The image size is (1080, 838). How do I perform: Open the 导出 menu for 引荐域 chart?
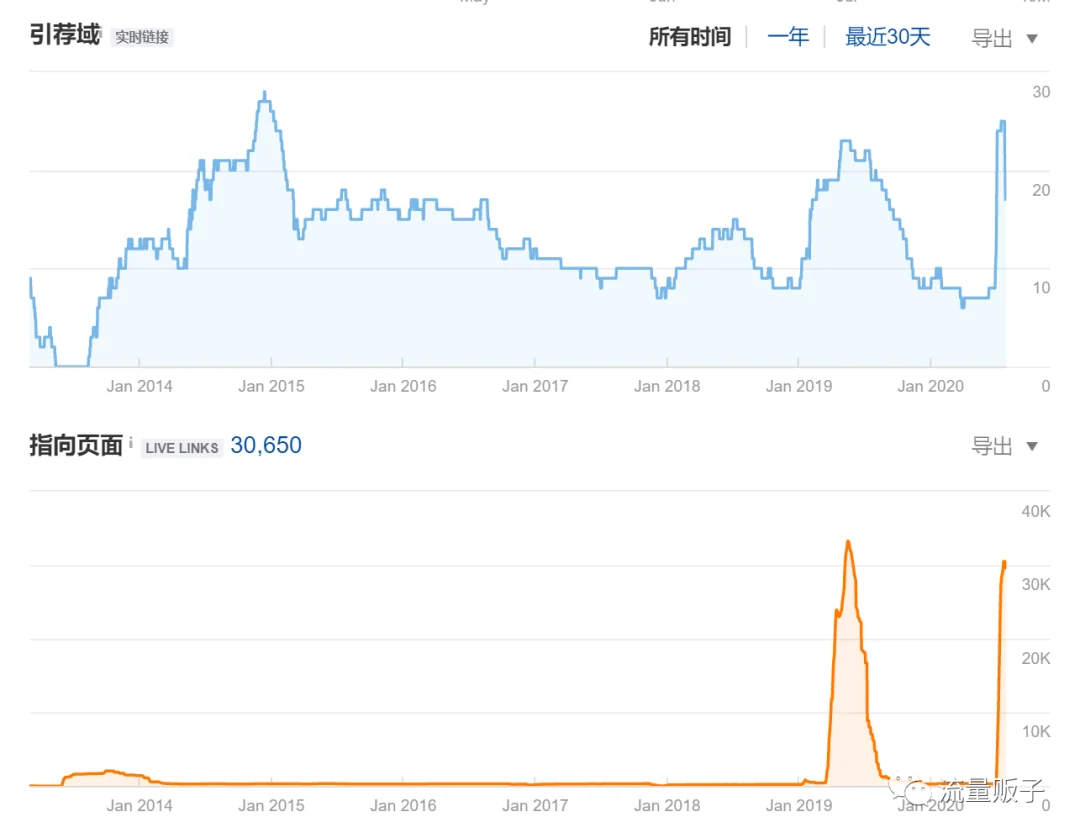click(x=992, y=39)
